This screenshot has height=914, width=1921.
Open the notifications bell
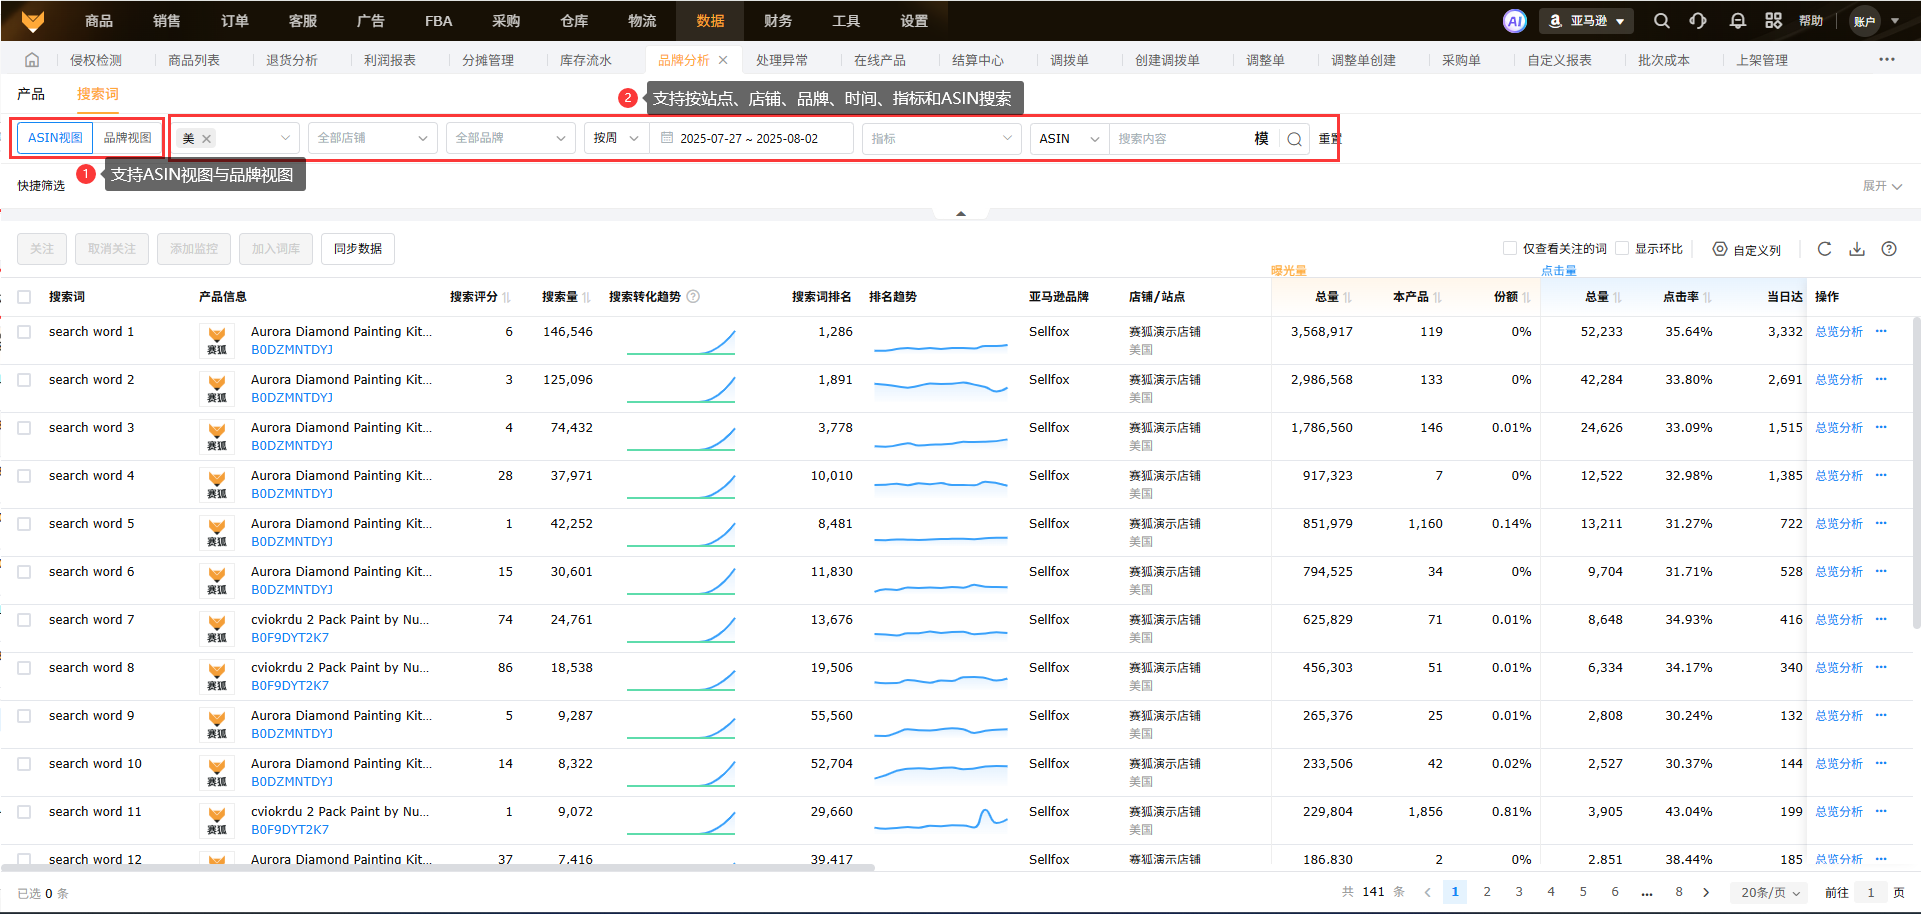[x=1738, y=21]
